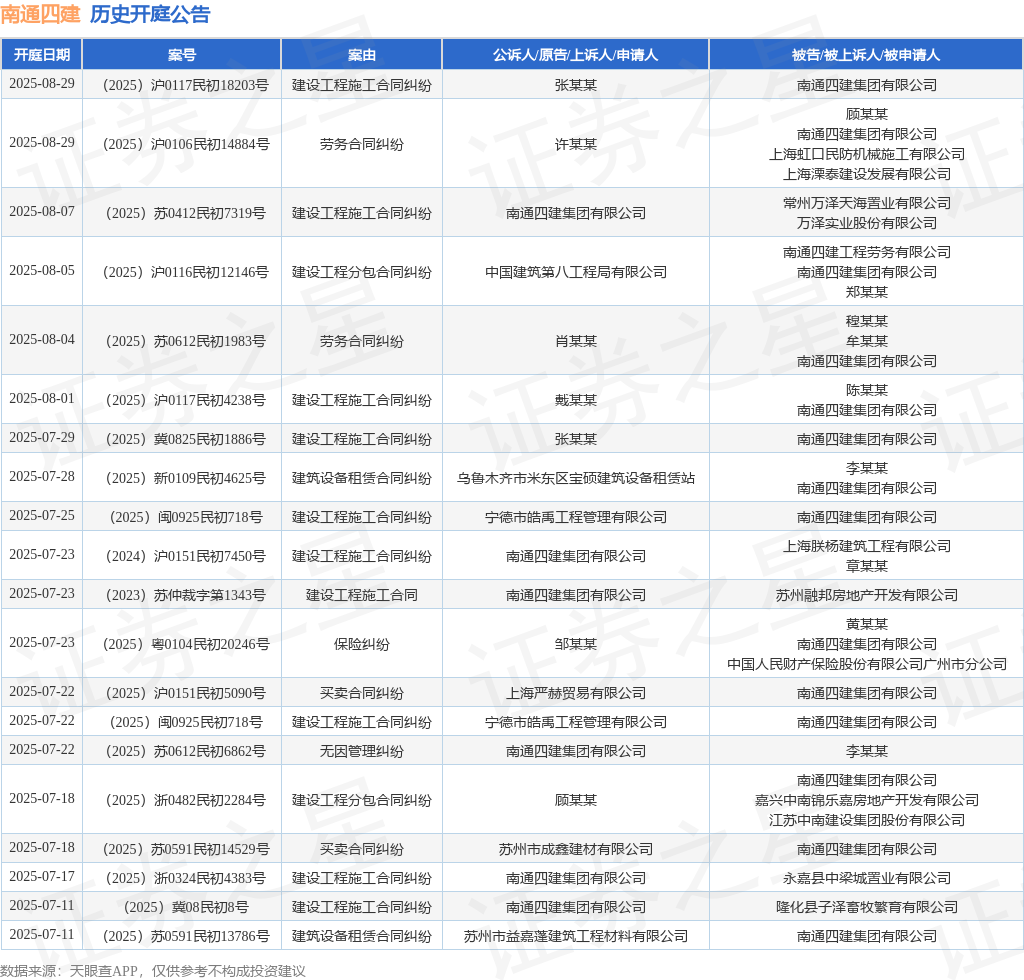This screenshot has height=980, width=1024.
Task: Click defendant 万泽实业股份有限公司
Action: (x=867, y=223)
